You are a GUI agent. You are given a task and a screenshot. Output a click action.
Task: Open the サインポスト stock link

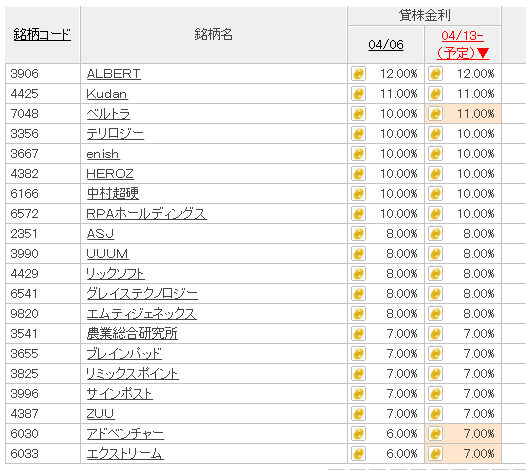120,394
